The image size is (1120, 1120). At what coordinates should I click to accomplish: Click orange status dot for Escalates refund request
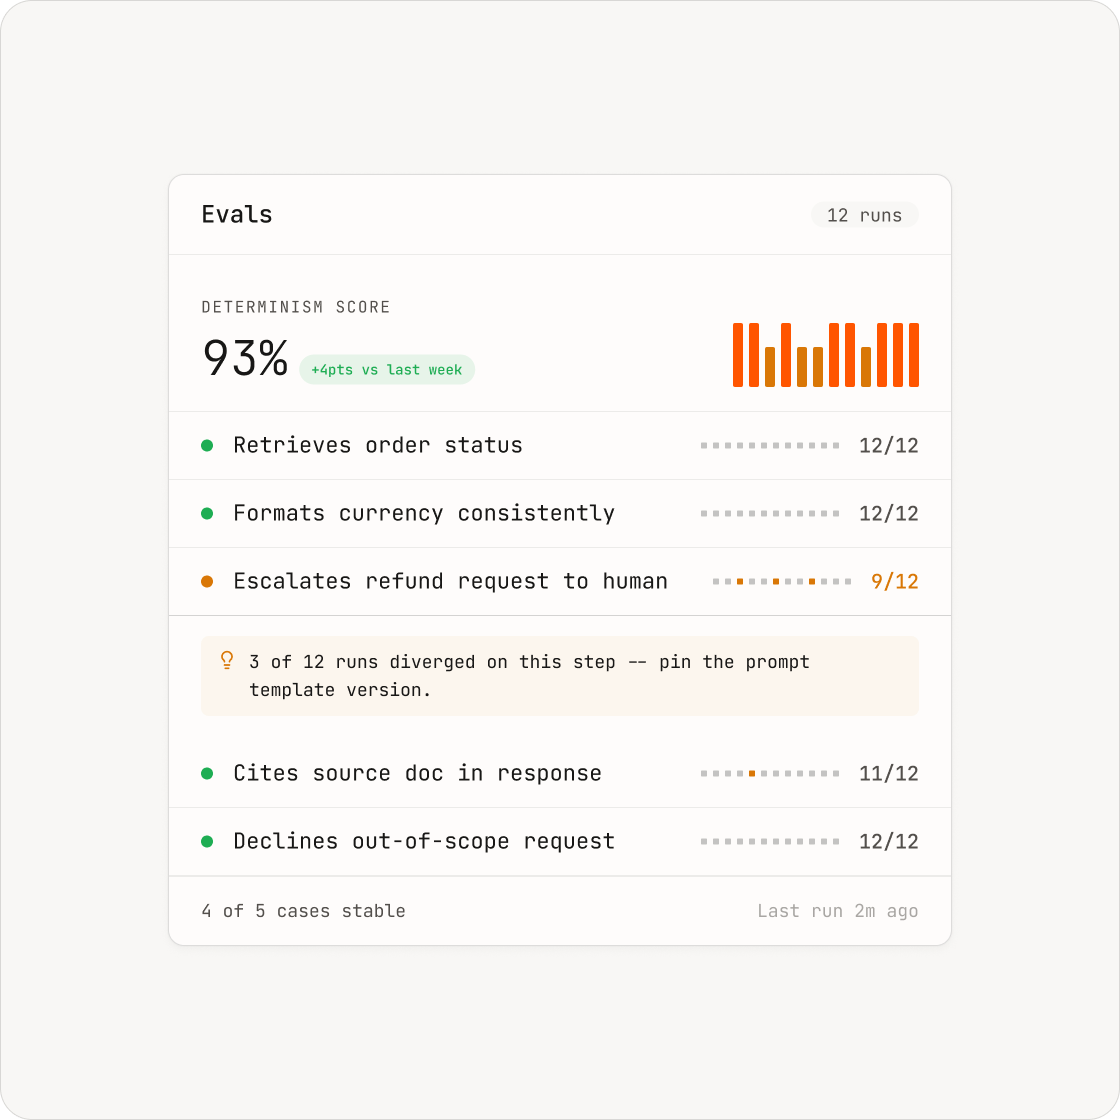tap(207, 581)
